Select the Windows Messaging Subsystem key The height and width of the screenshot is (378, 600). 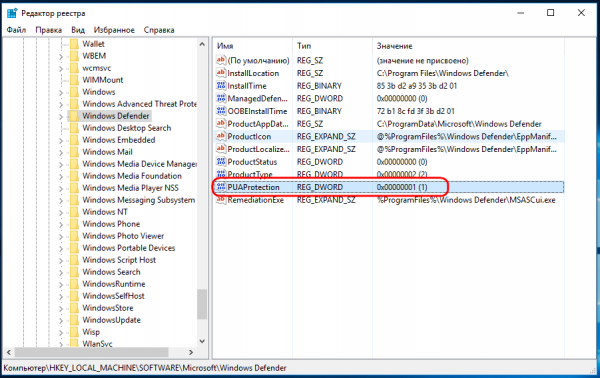[139, 200]
